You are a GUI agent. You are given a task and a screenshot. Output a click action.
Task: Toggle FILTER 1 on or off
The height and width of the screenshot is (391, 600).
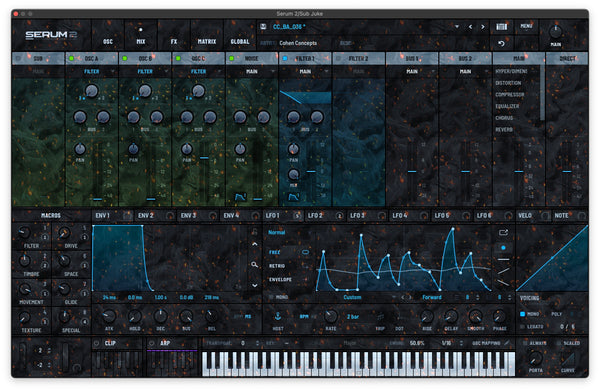(x=285, y=58)
